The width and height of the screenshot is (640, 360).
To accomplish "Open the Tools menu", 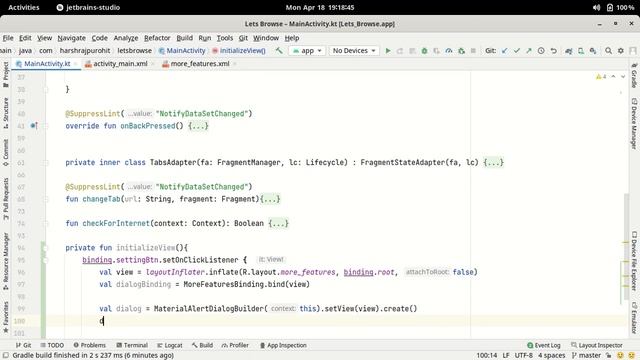I will coord(224,38).
